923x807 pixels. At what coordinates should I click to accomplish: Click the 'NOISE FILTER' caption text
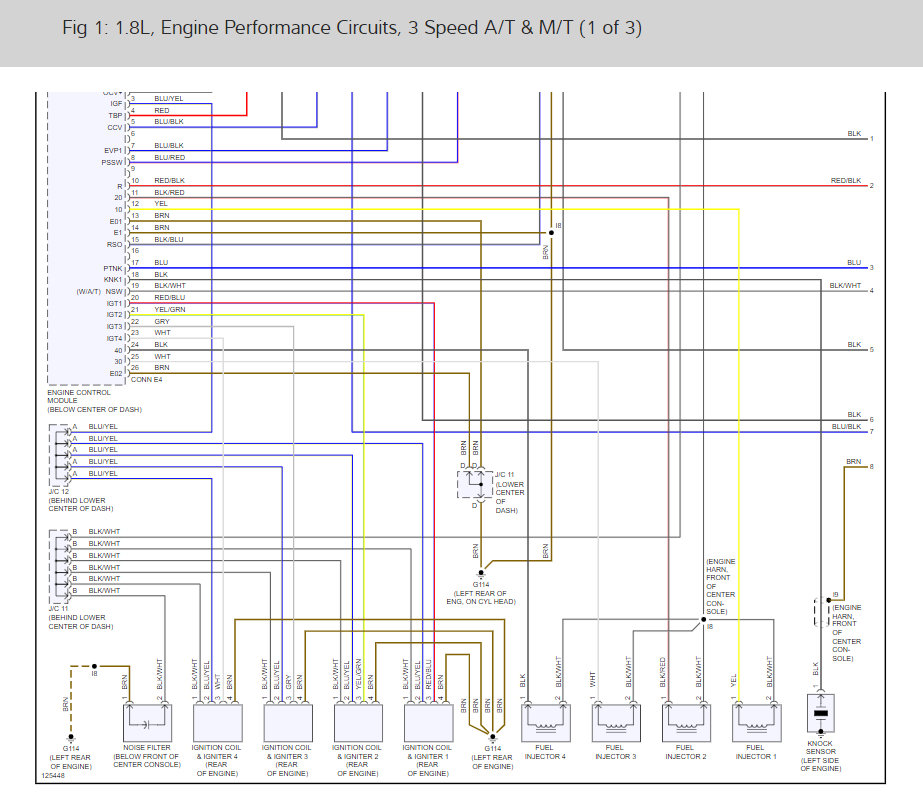[147, 748]
